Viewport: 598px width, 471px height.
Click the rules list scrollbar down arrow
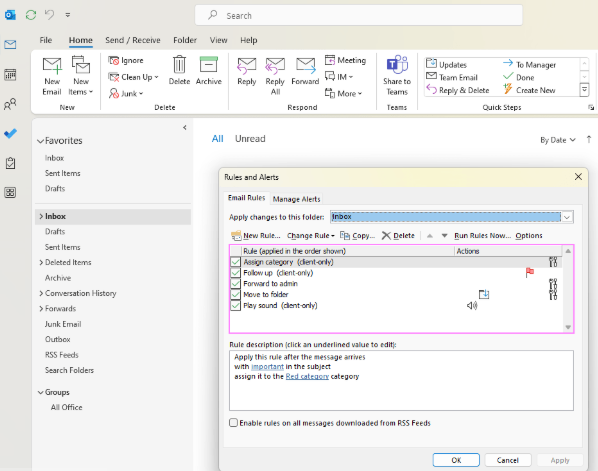[568, 327]
